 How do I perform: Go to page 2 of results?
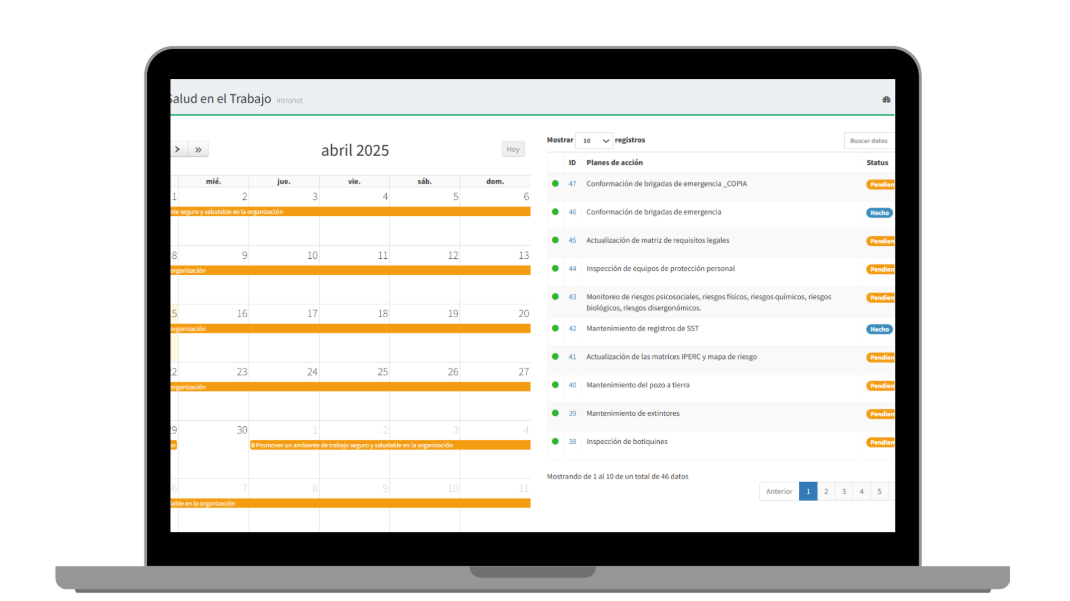point(826,491)
